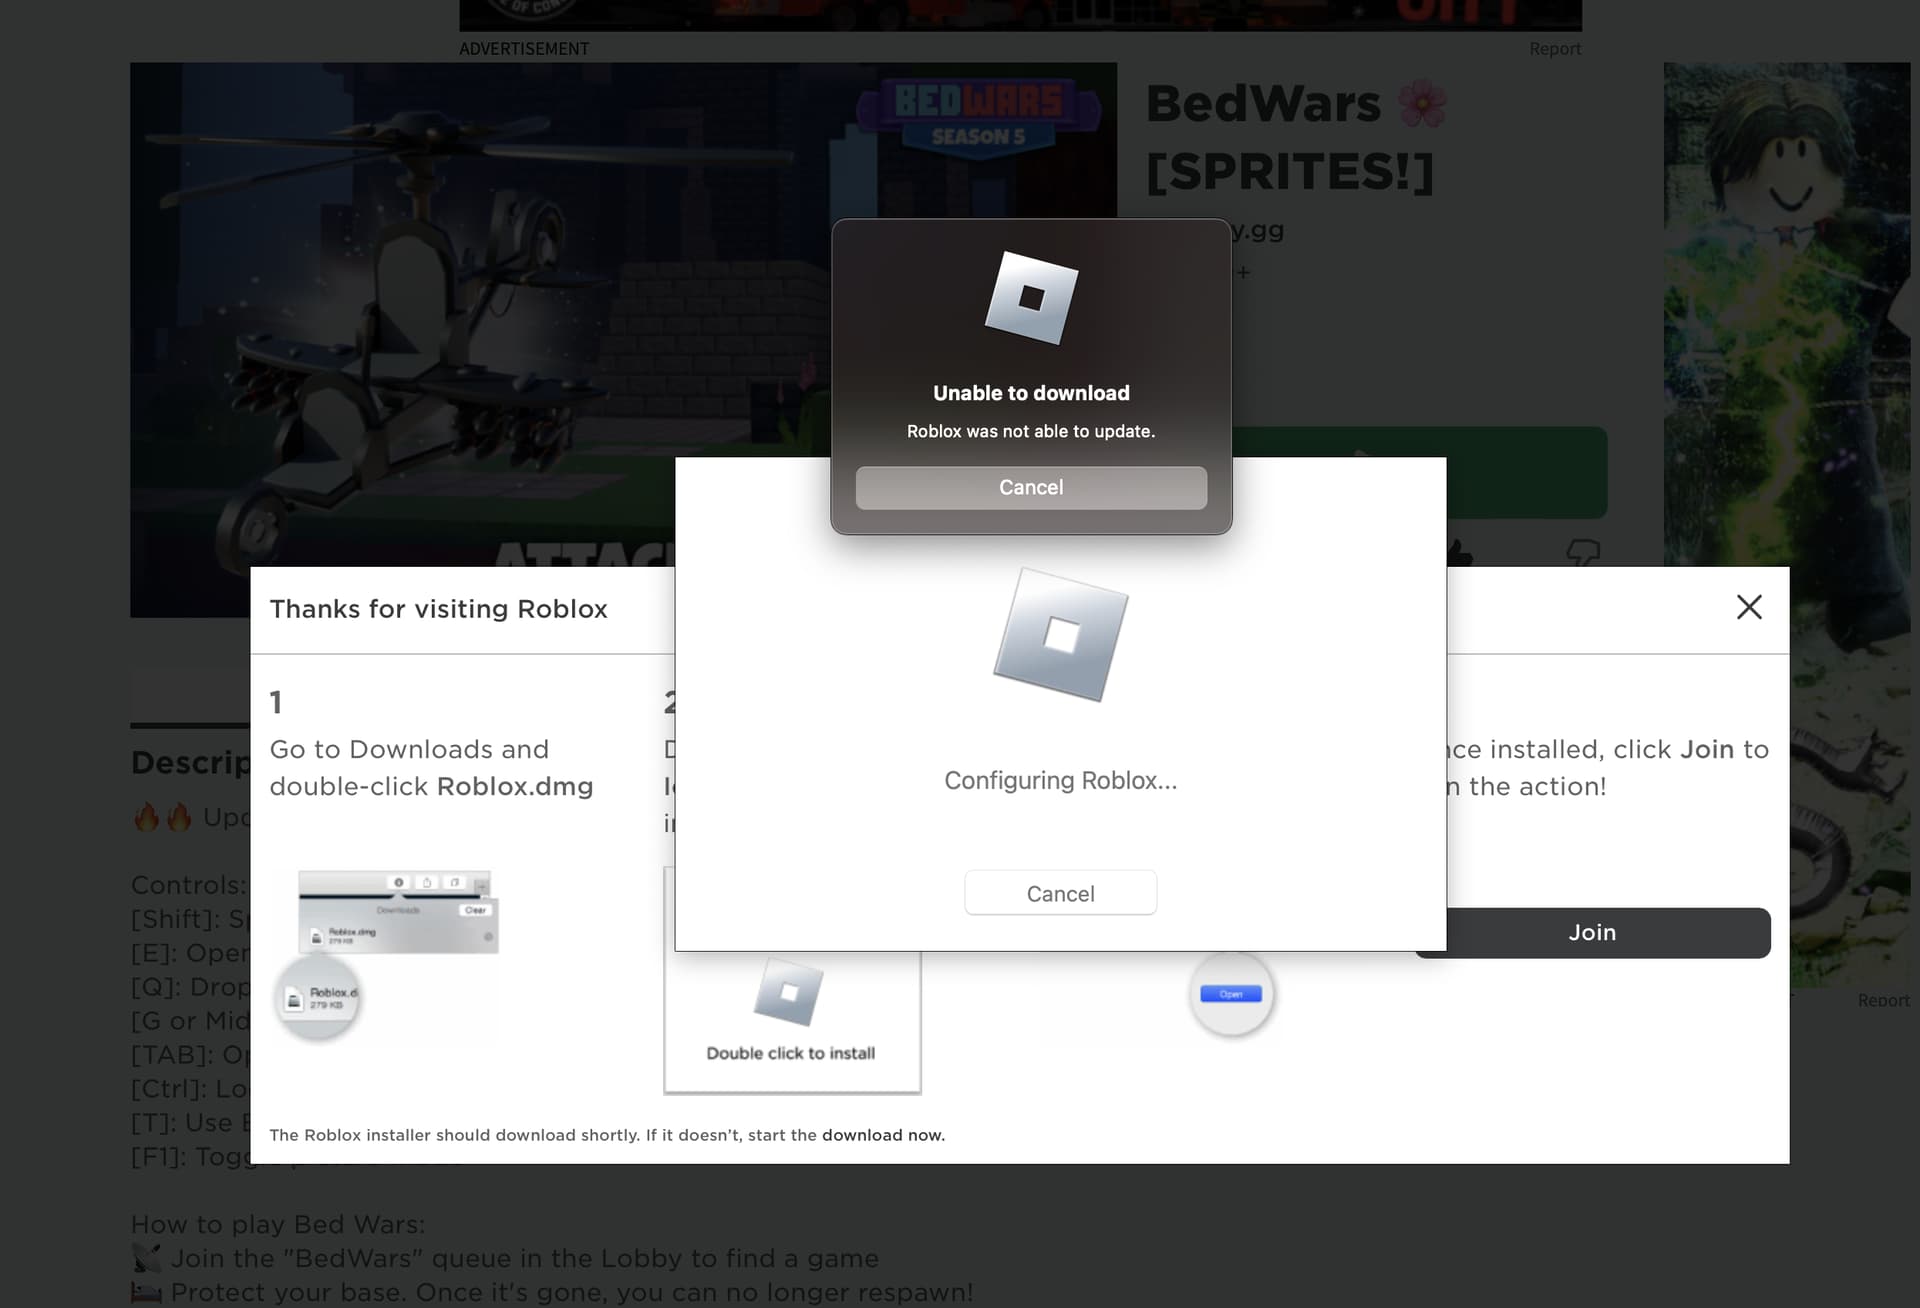This screenshot has height=1308, width=1920.
Task: Report the top advertisement
Action: click(1554, 49)
